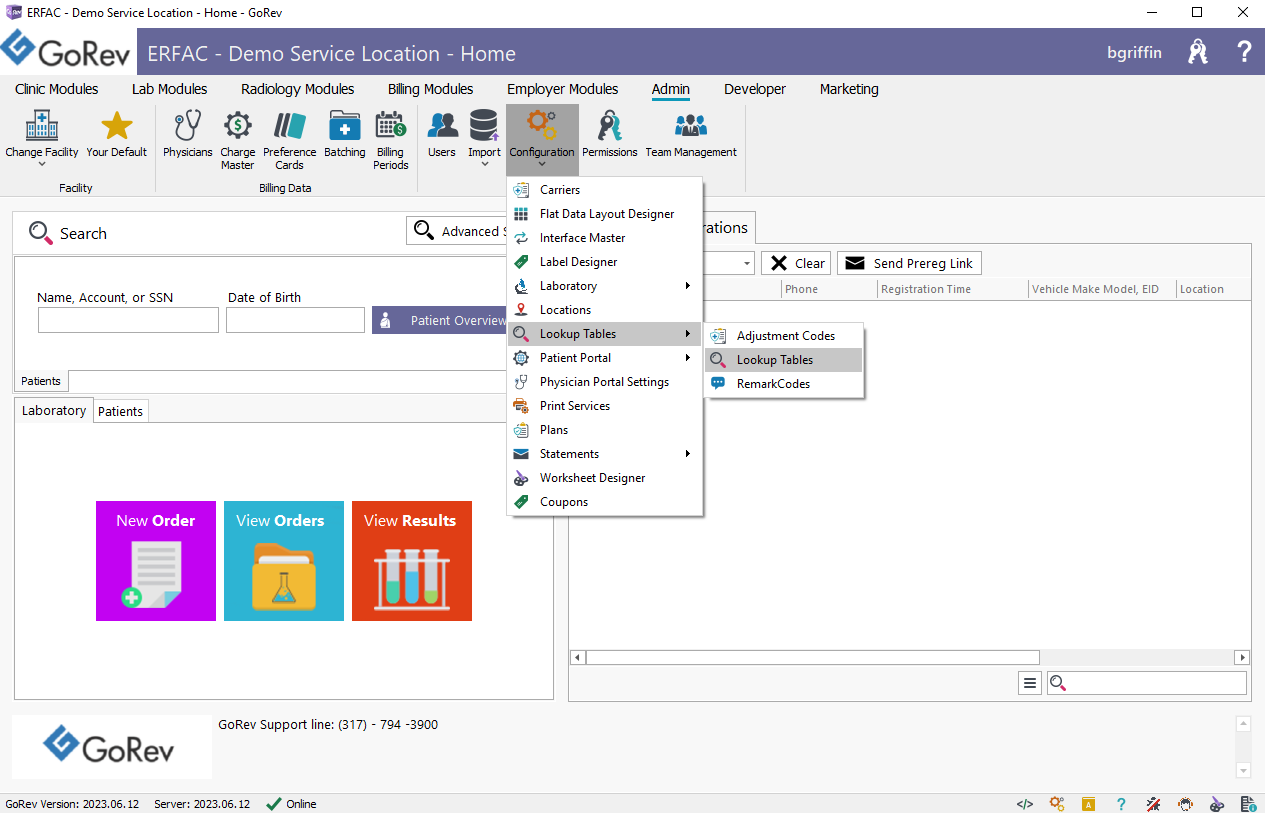Screen dimensions: 1265x813
Task: Open Flat Data Layout Designer
Action: tap(604, 214)
